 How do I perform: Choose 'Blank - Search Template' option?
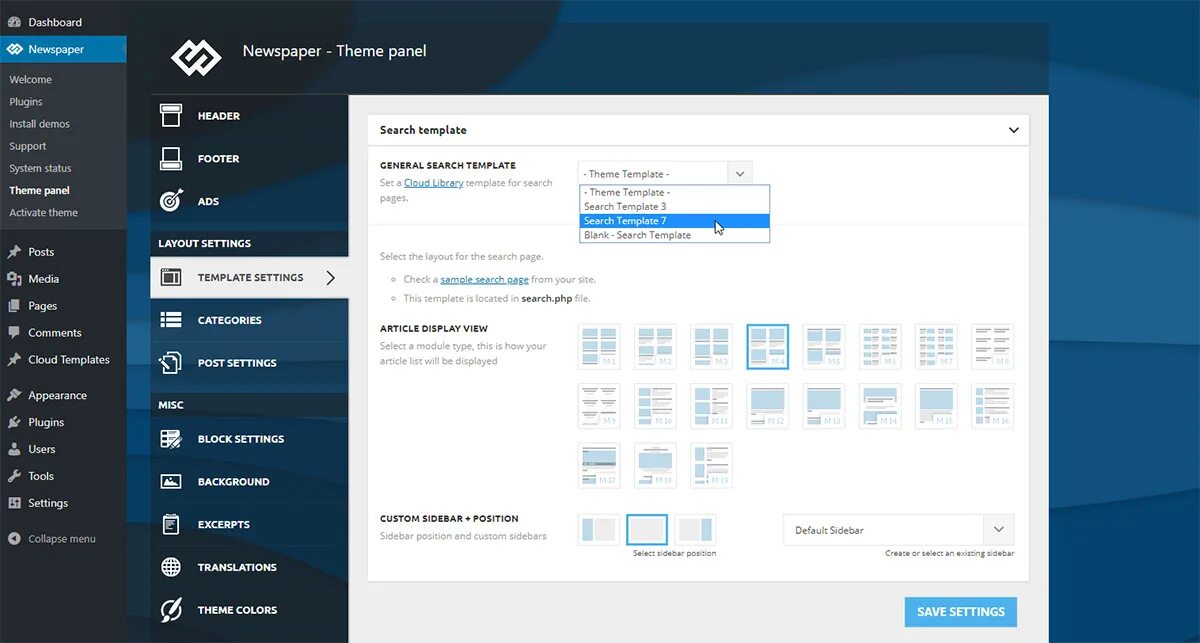click(675, 235)
